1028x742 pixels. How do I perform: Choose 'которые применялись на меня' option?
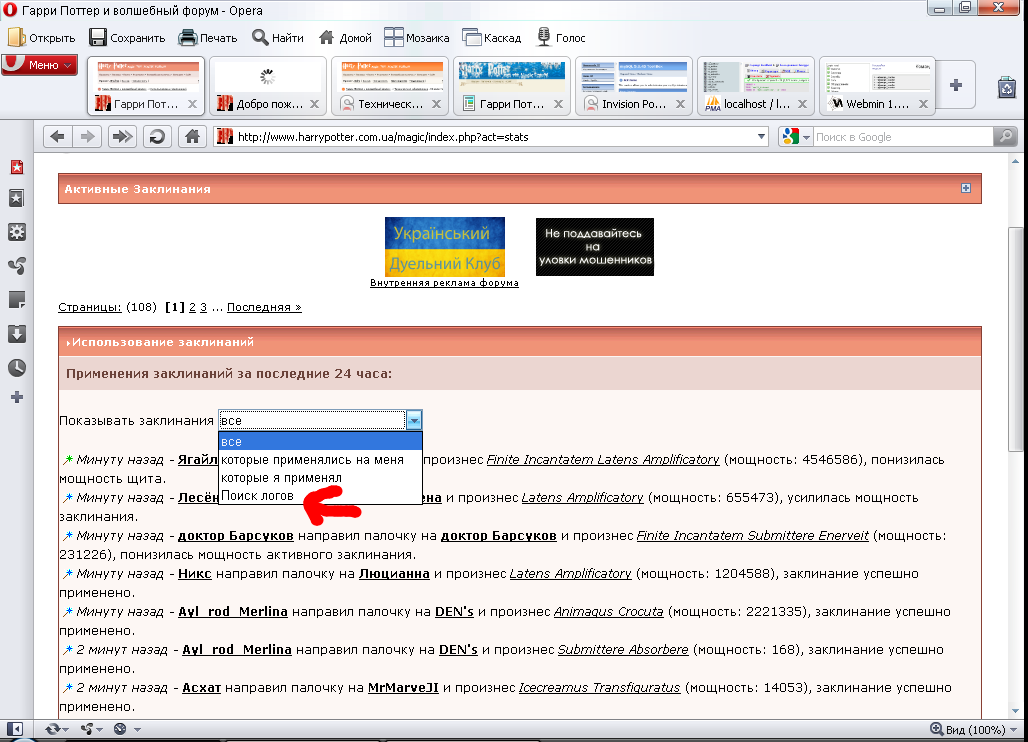[312, 460]
